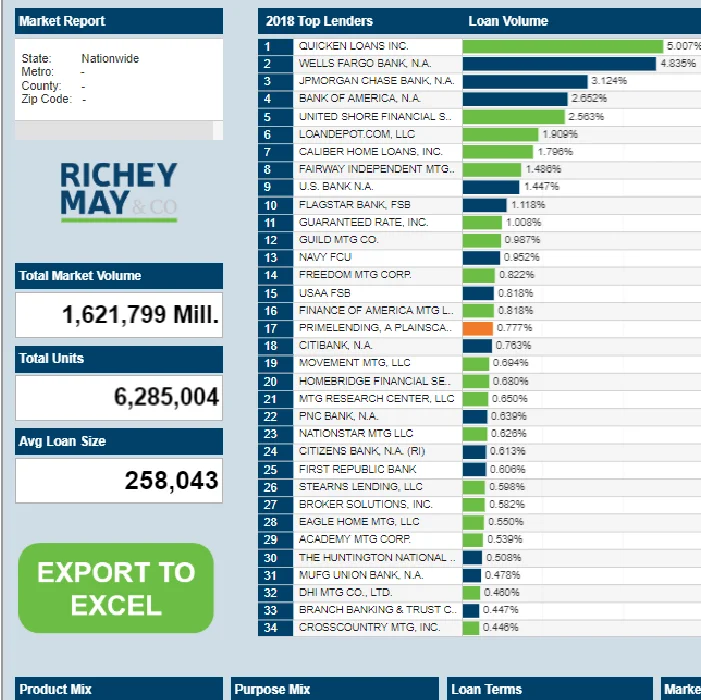Click the 2018 Top Lenders column header
The width and height of the screenshot is (701, 700).
coord(319,21)
